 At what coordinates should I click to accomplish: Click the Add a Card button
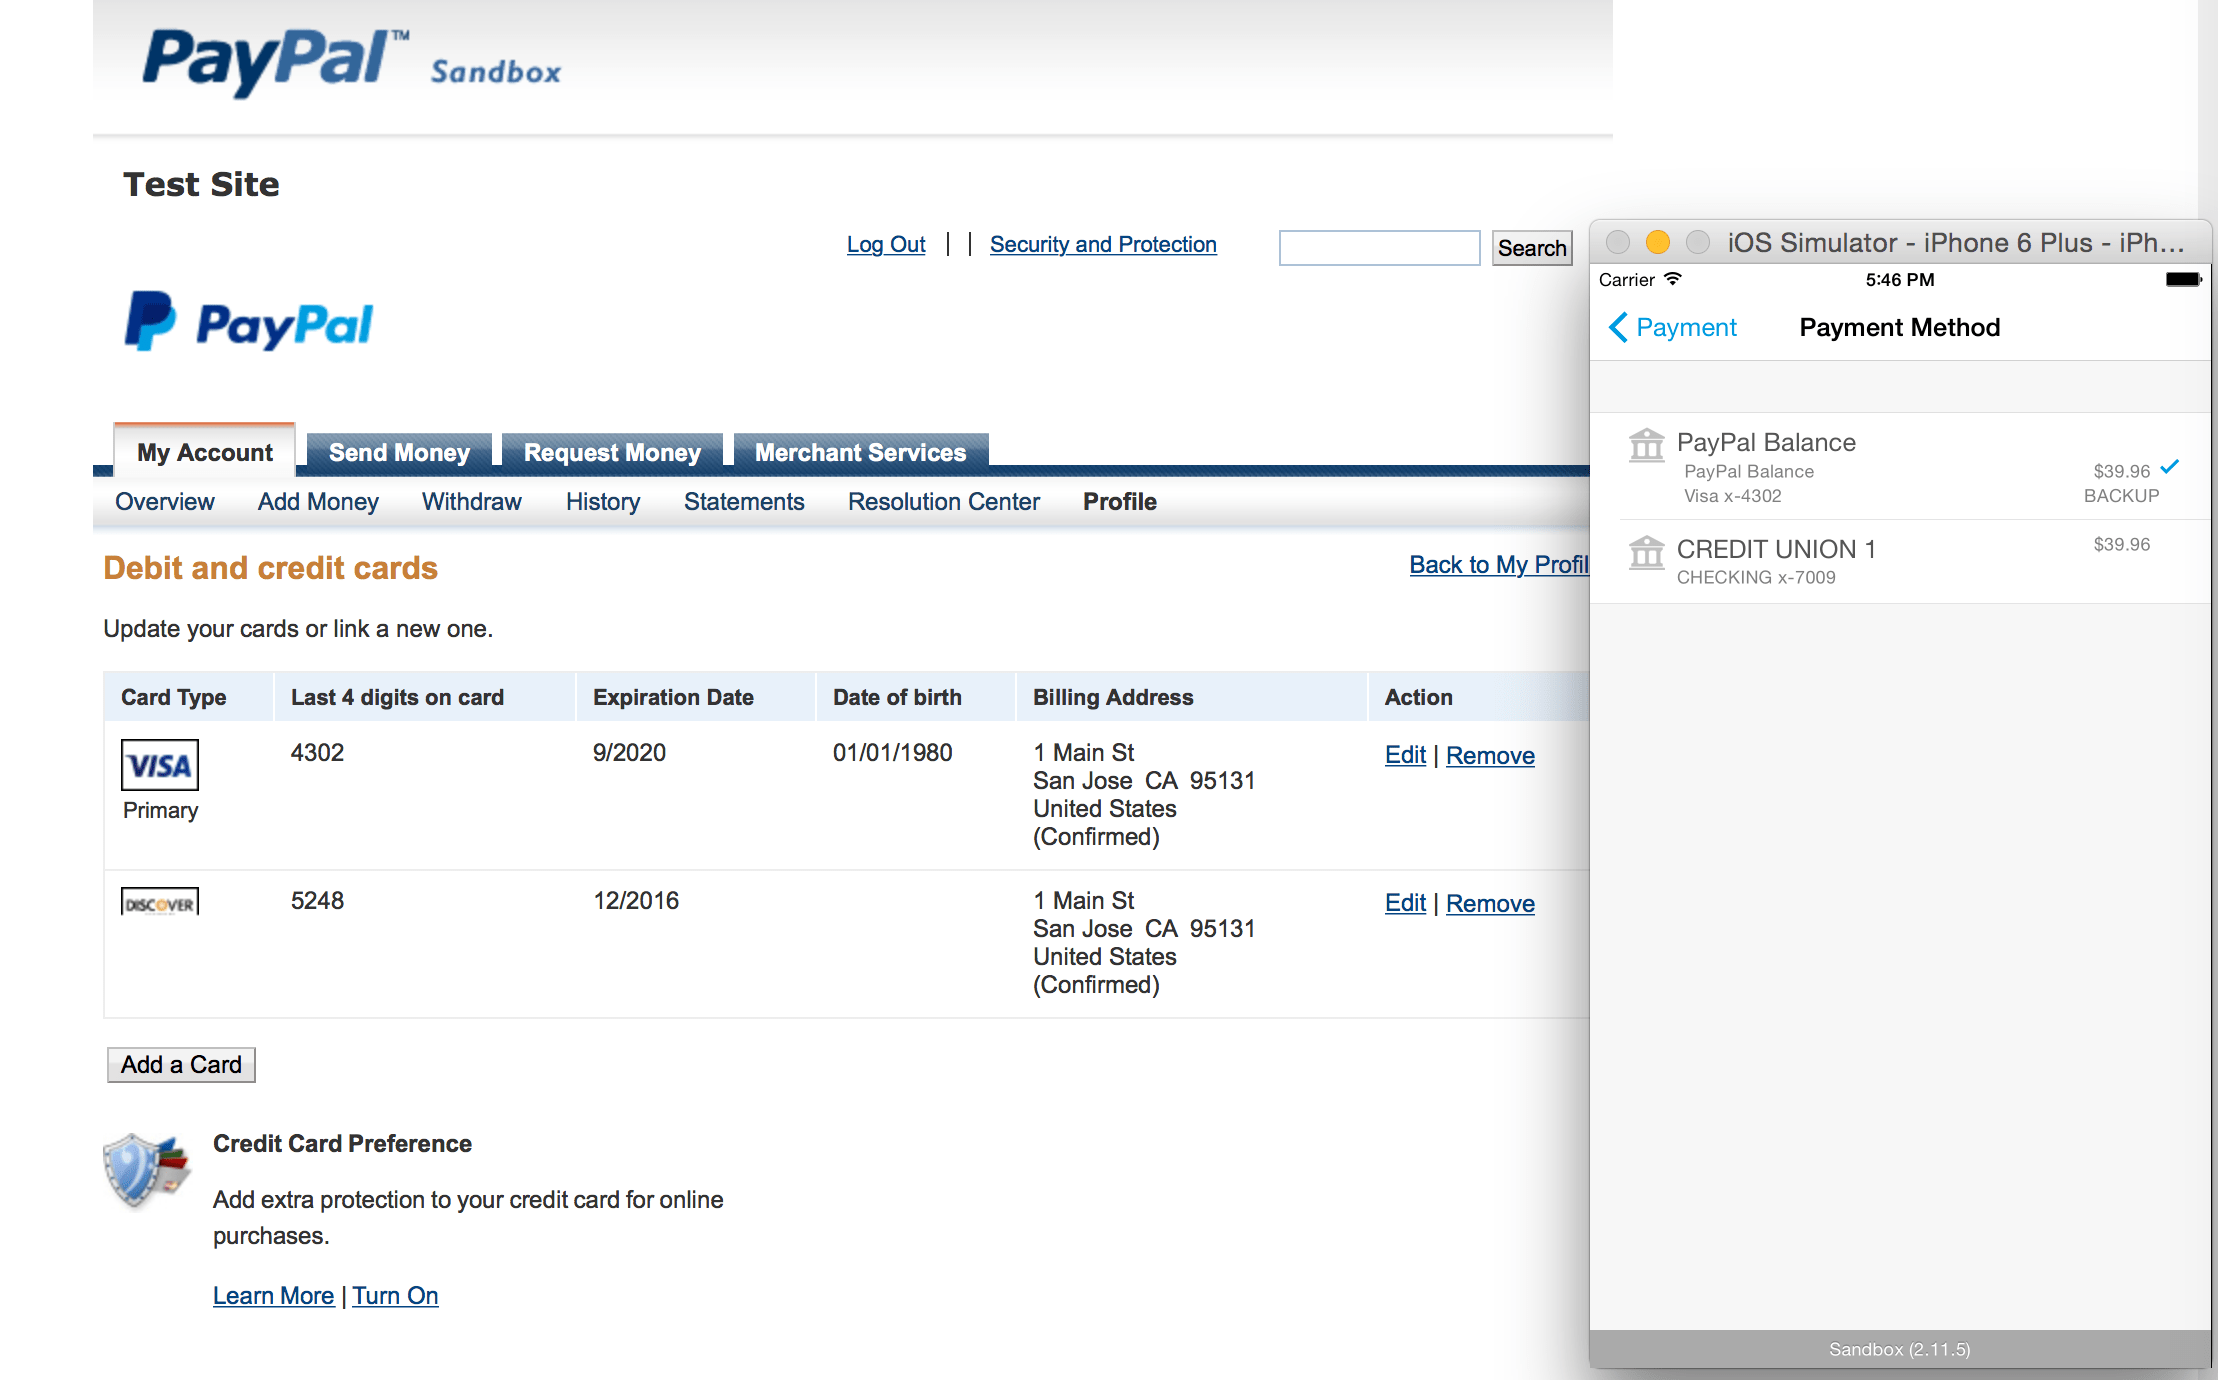click(x=181, y=1065)
